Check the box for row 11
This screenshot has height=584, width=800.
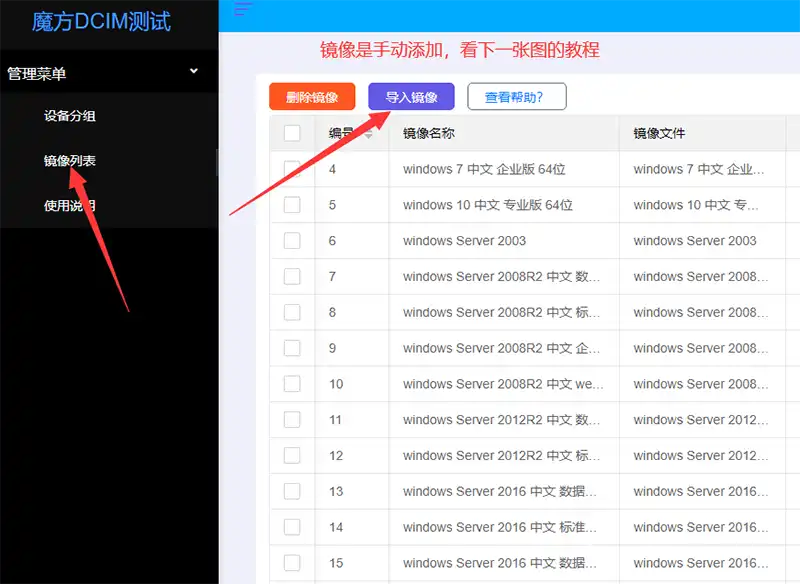pyautogui.click(x=292, y=420)
